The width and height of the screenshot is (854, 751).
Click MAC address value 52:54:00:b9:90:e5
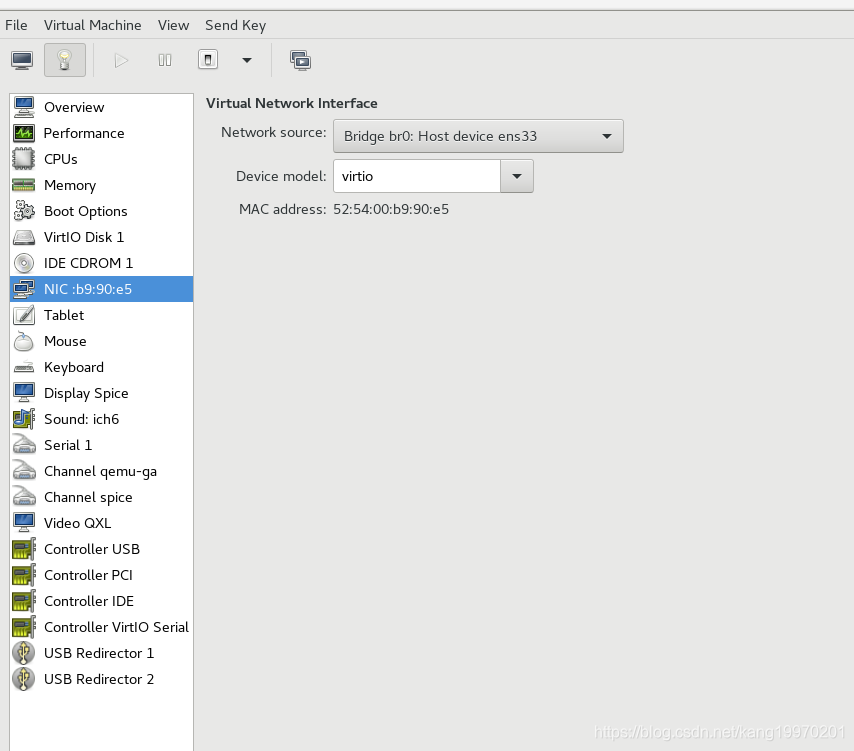pyautogui.click(x=391, y=209)
